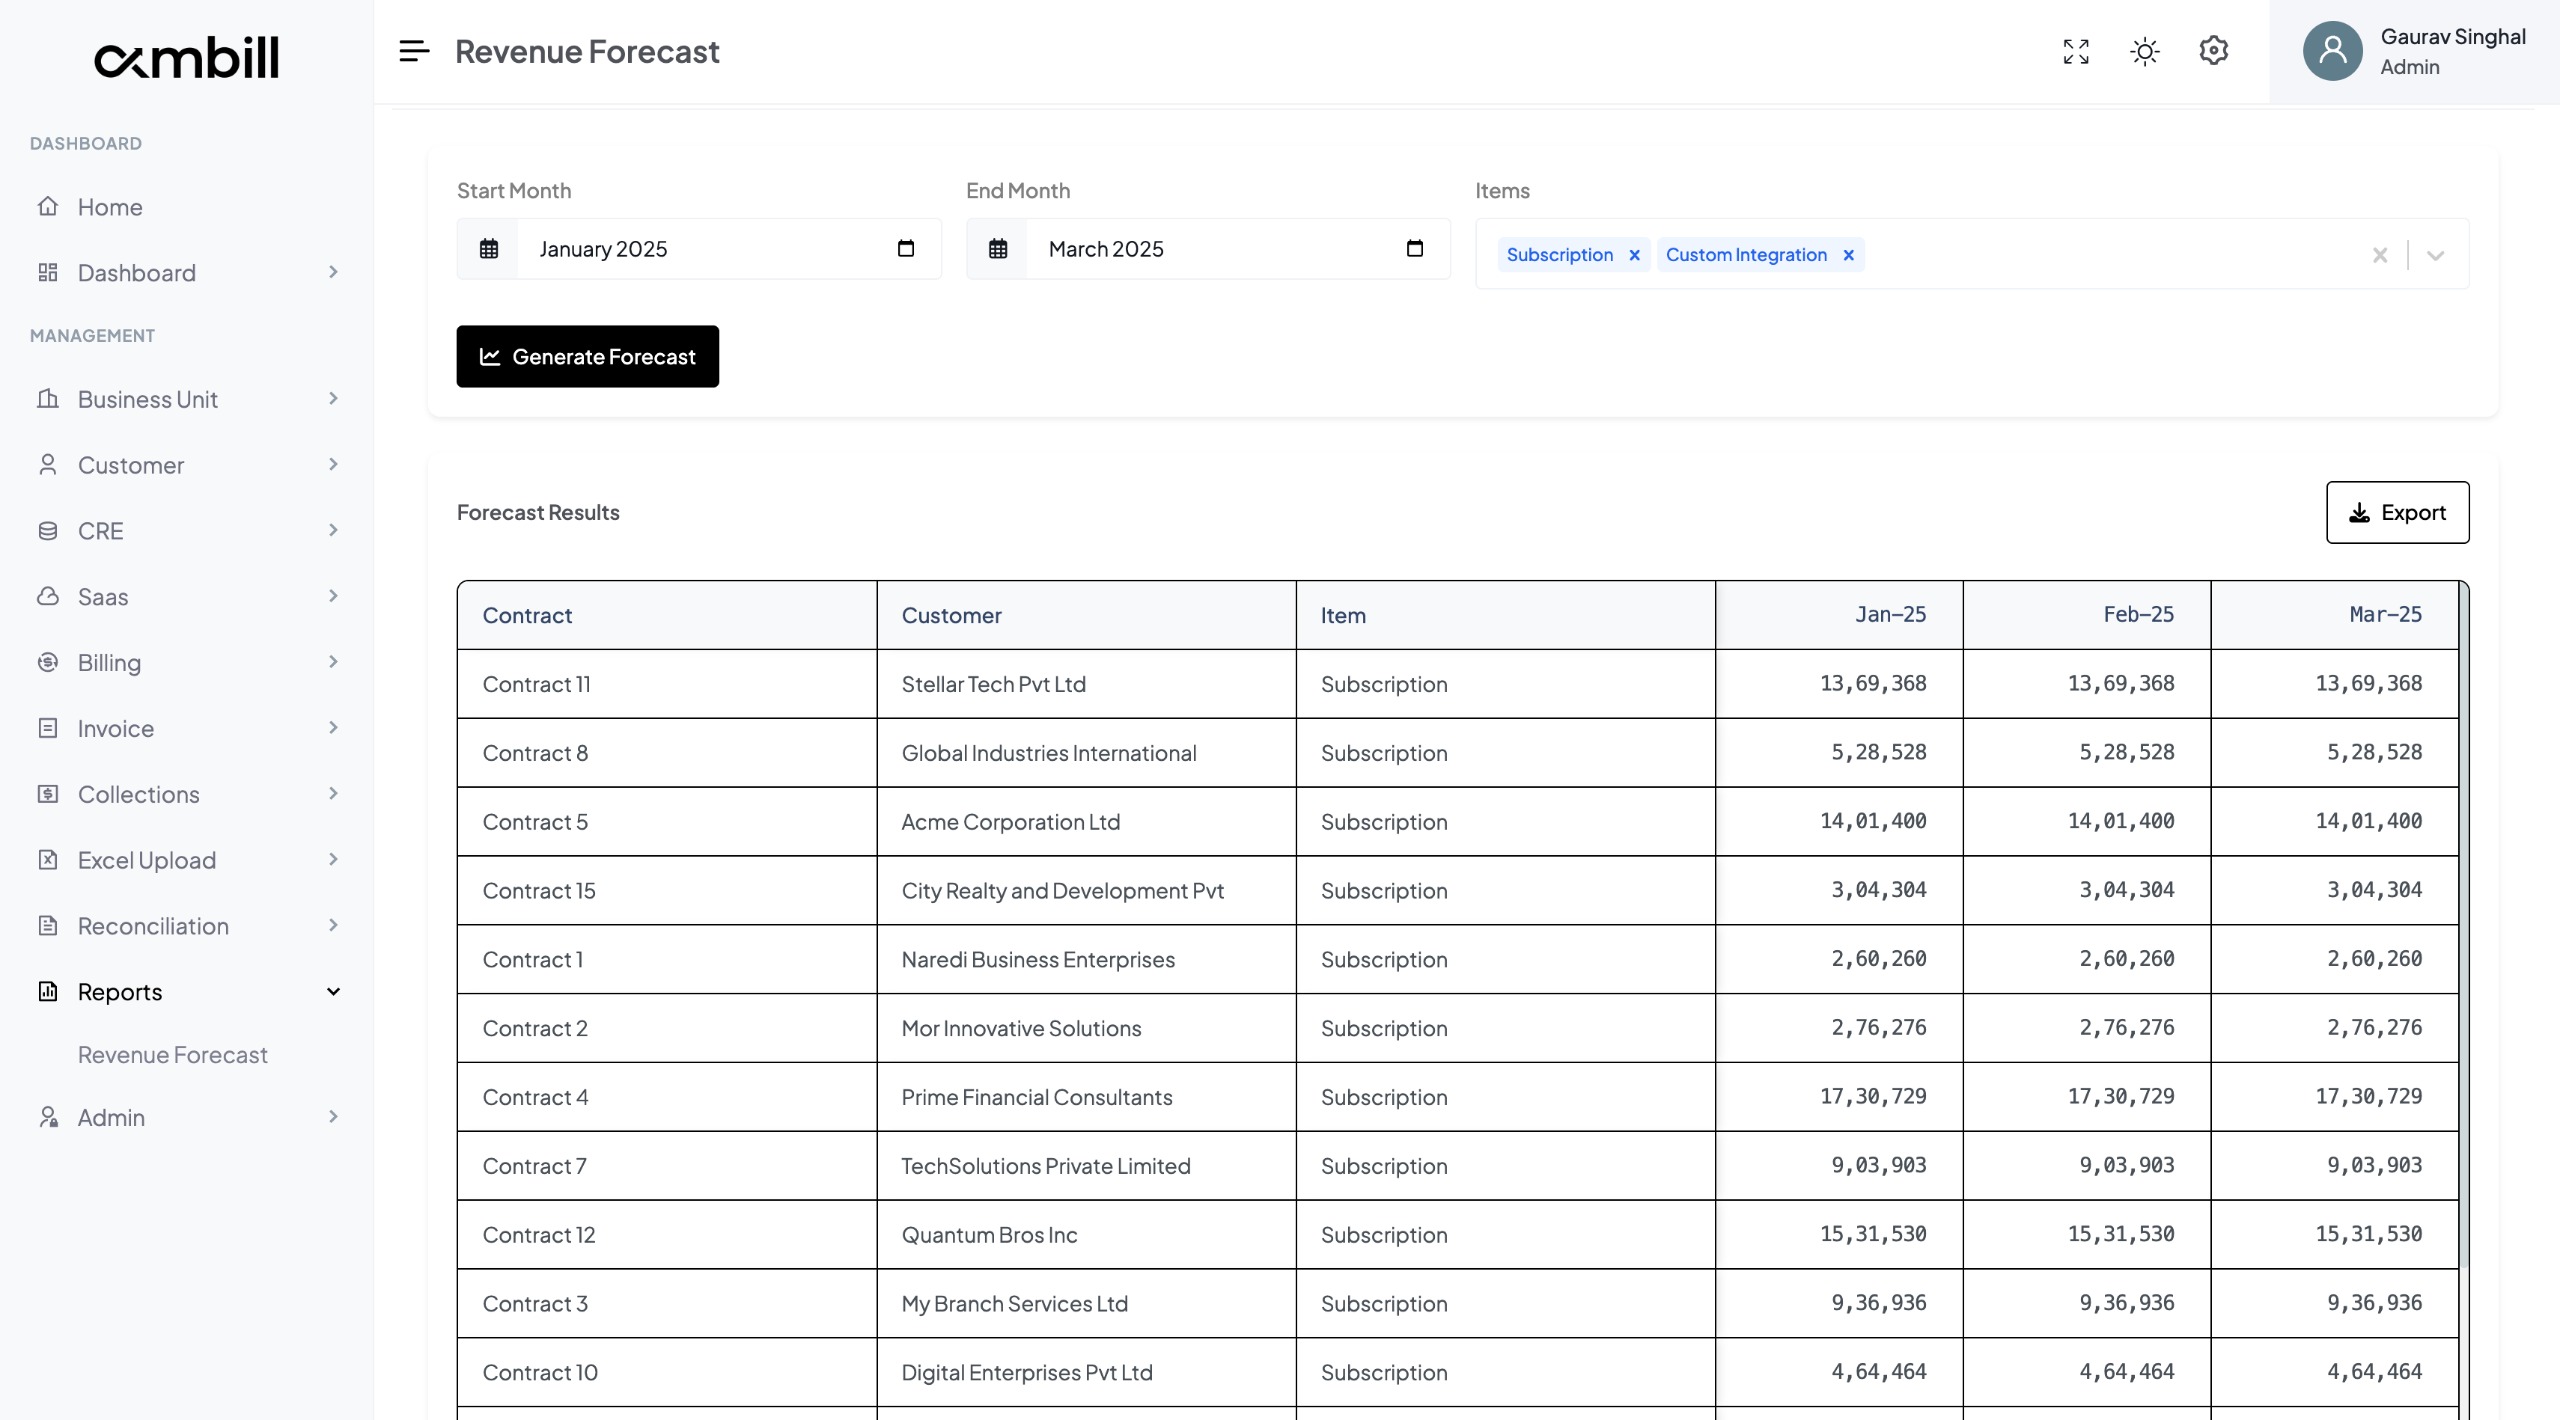Click the End Month date input field
This screenshot has height=1420, width=2560.
(1200, 249)
